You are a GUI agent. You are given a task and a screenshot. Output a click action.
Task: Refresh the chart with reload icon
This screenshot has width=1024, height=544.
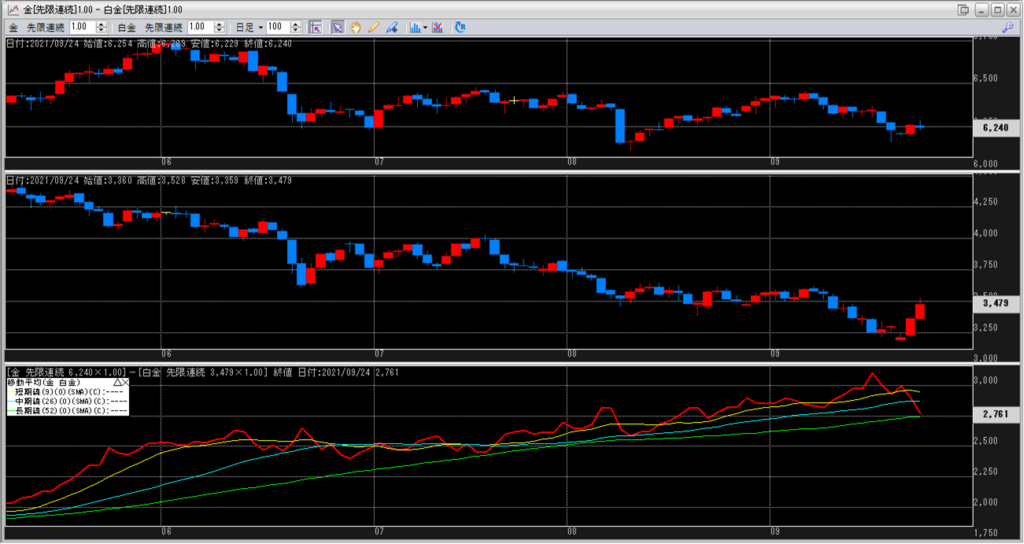(459, 26)
